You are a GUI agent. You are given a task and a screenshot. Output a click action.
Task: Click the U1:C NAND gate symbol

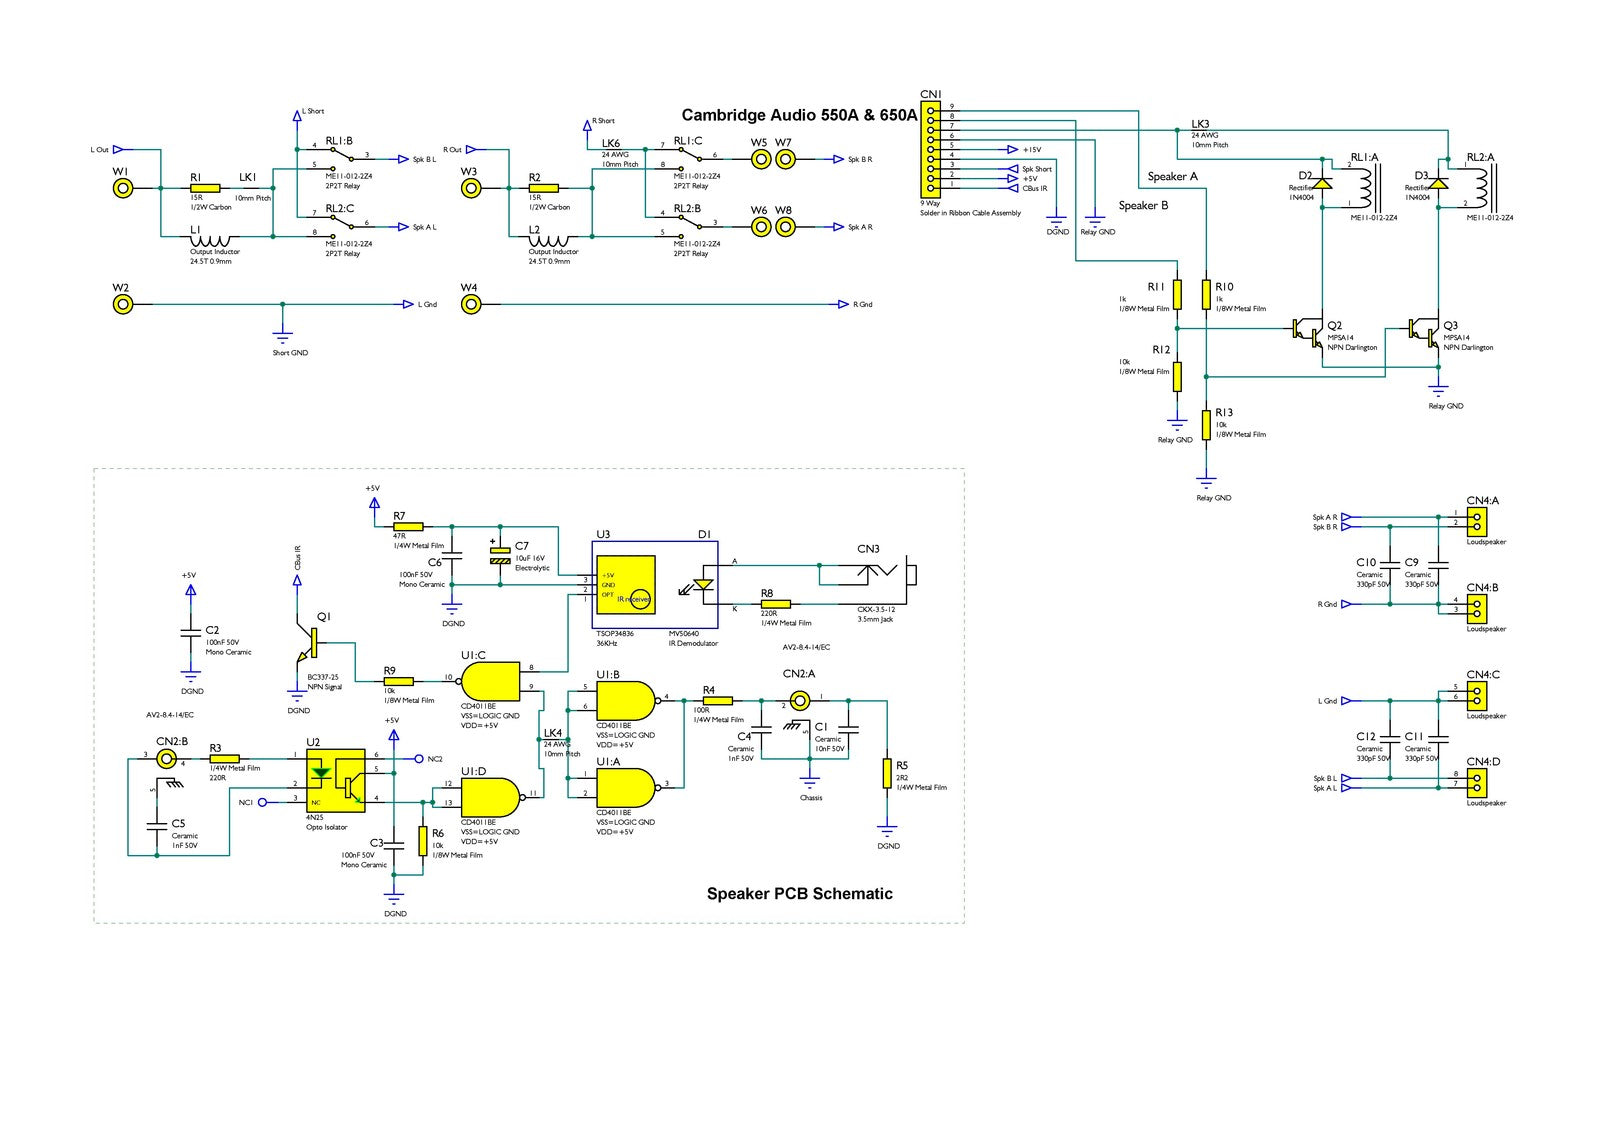[x=492, y=680]
